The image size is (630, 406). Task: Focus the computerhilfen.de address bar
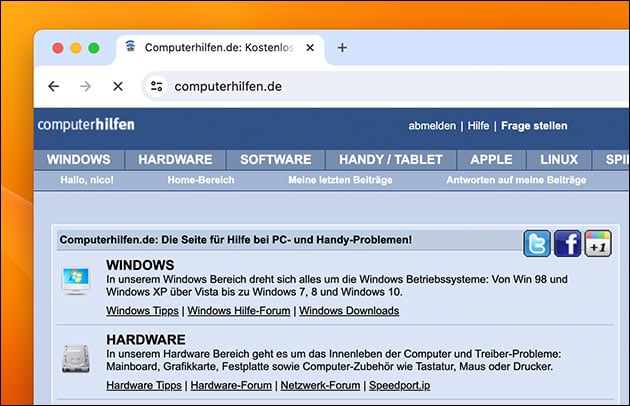click(x=386, y=86)
